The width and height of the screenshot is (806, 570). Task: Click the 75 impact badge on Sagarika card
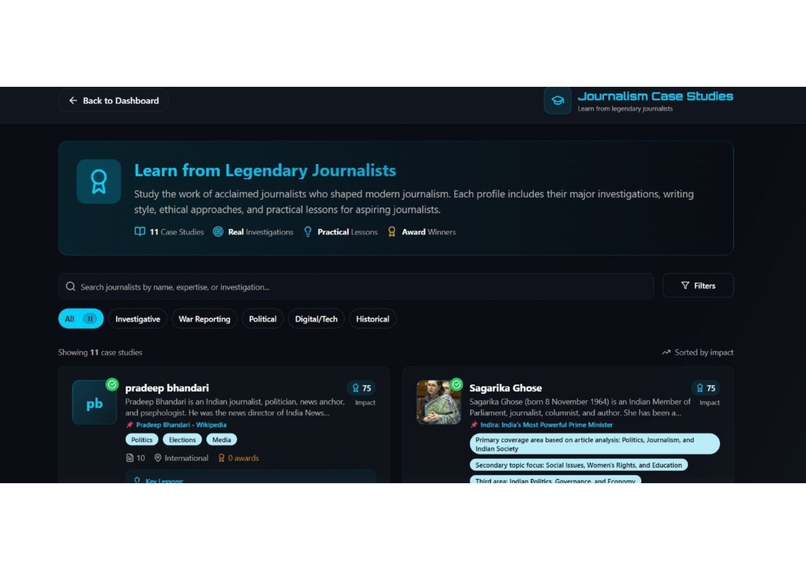[705, 388]
